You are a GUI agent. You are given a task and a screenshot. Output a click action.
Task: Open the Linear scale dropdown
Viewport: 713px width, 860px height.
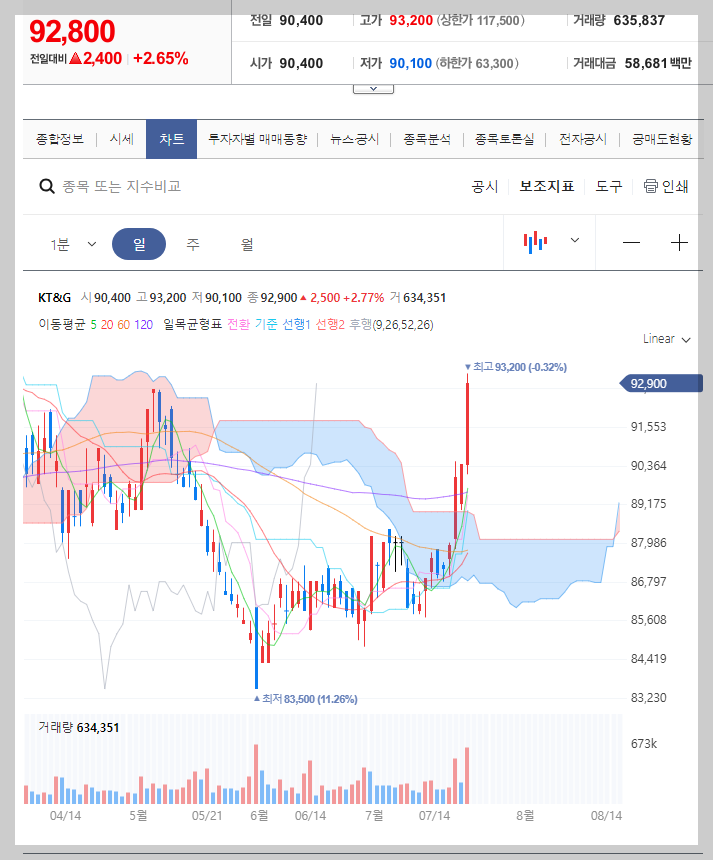(665, 339)
